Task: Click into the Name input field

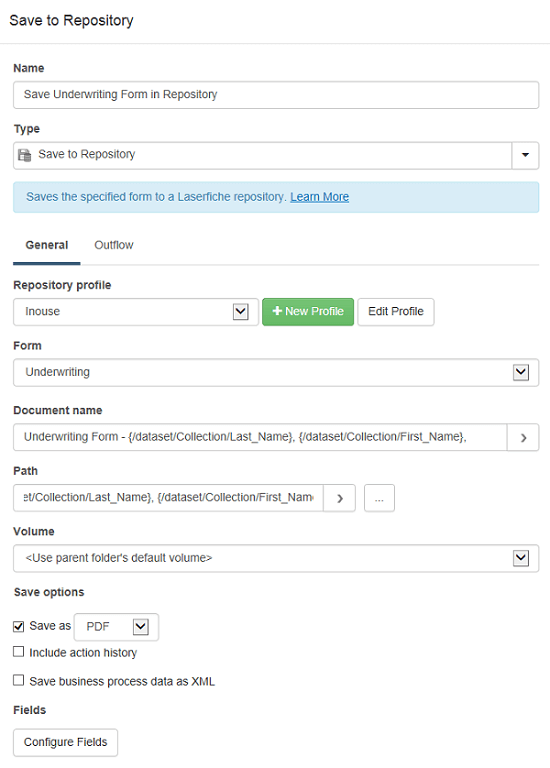Action: (x=276, y=95)
